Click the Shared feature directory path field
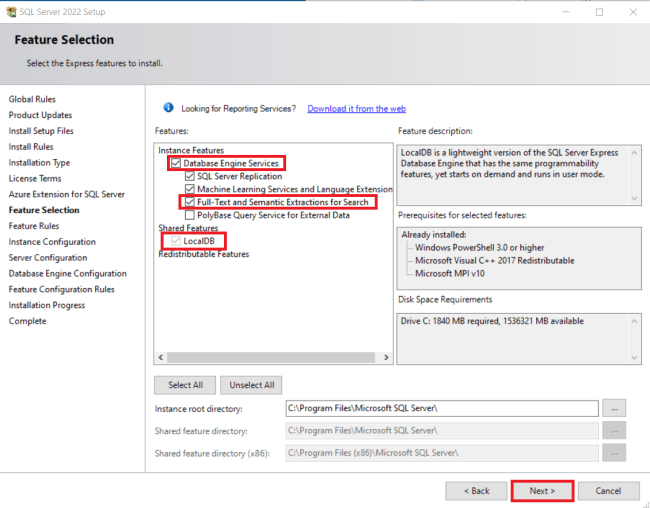The height and width of the screenshot is (508, 650). coord(442,431)
